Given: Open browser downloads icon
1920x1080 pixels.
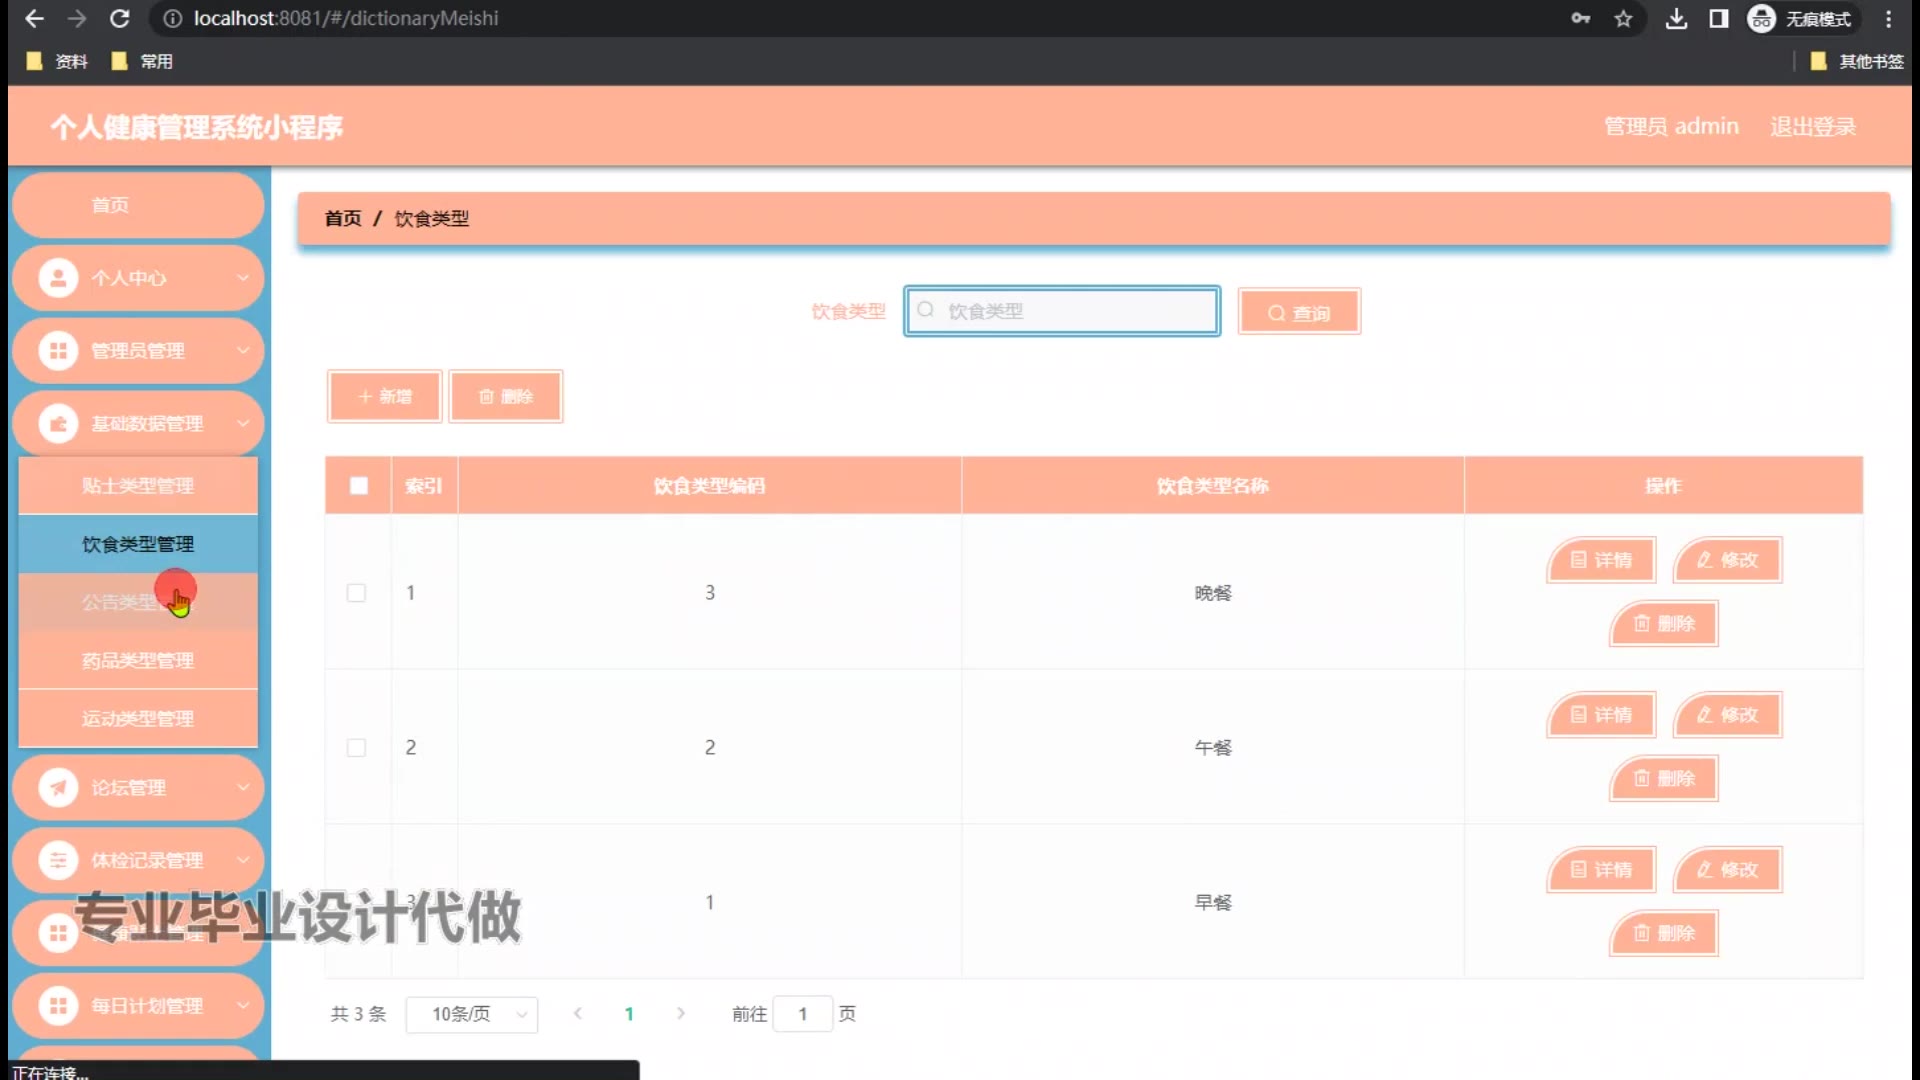Looking at the screenshot, I should (1676, 19).
